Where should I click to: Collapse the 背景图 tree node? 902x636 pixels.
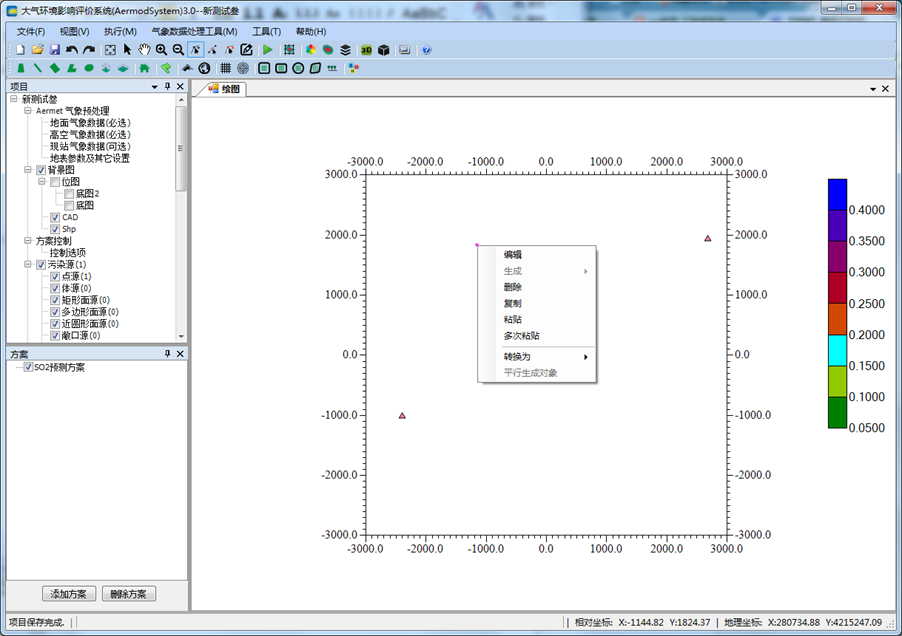click(28, 170)
